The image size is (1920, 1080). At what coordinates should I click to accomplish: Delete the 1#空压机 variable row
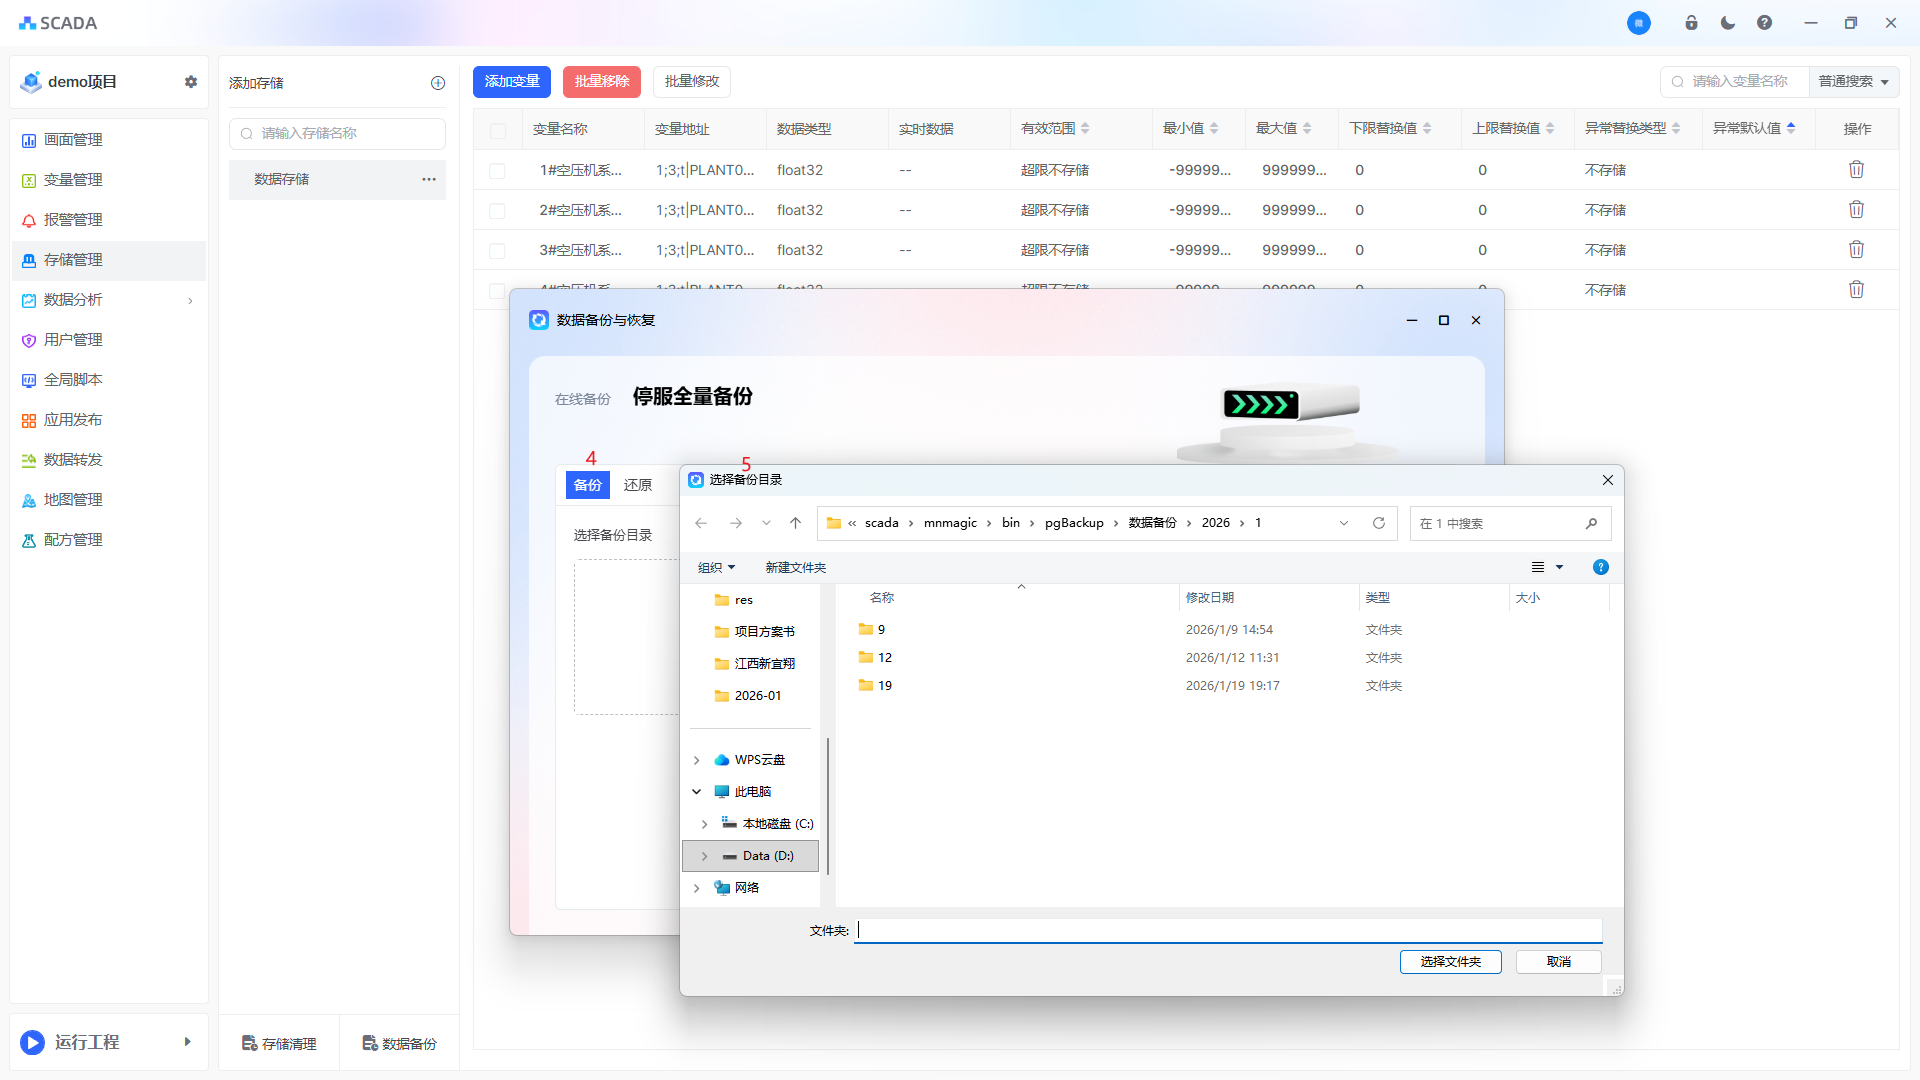pyautogui.click(x=1856, y=170)
